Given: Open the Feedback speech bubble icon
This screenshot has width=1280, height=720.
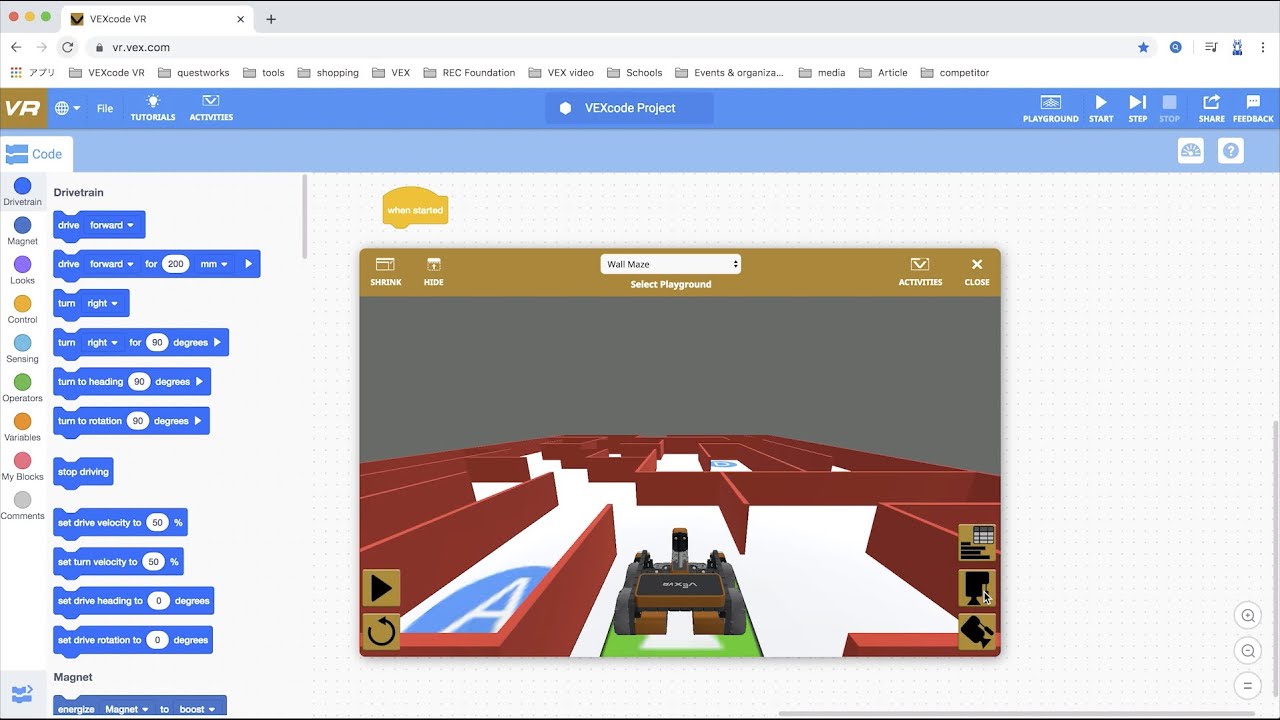Looking at the screenshot, I should coord(1253,108).
